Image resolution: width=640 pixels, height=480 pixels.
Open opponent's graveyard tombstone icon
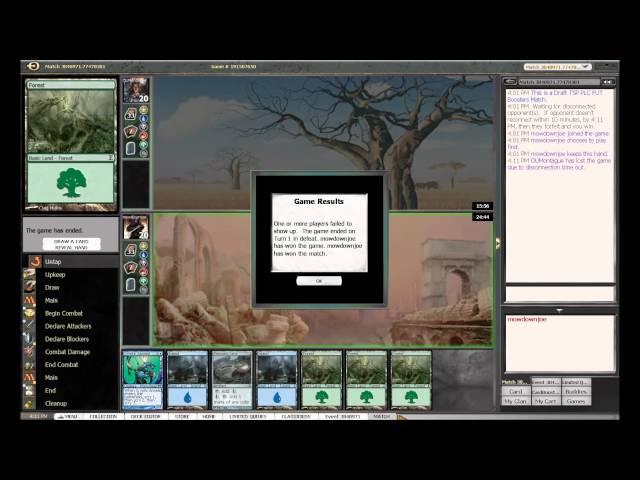(x=131, y=148)
